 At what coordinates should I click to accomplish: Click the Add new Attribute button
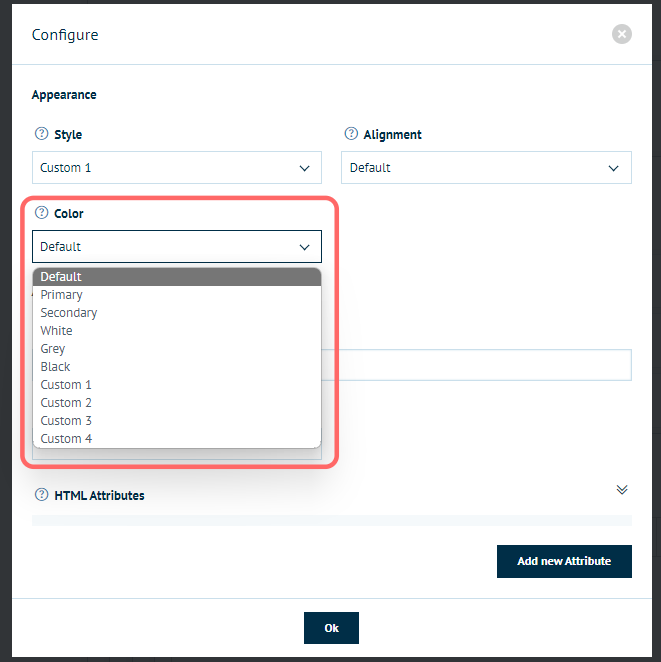click(x=564, y=561)
